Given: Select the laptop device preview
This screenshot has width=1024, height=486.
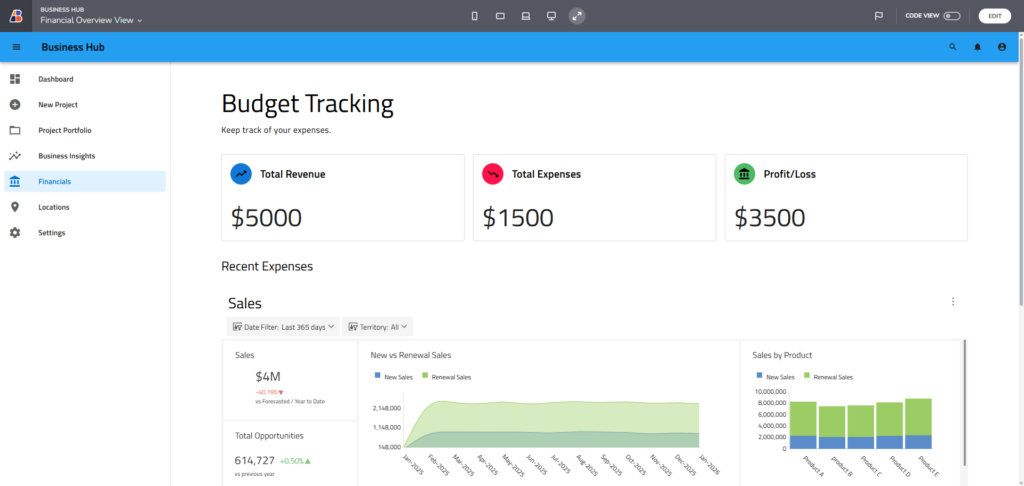Looking at the screenshot, I should pos(526,16).
